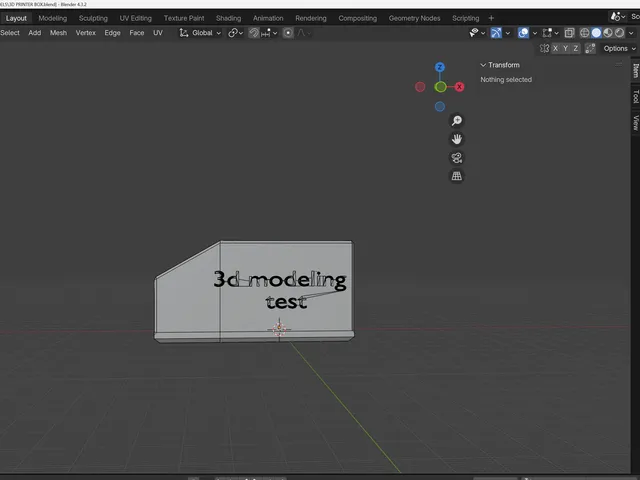
Task: Select material preview viewport shading
Action: click(x=608, y=33)
